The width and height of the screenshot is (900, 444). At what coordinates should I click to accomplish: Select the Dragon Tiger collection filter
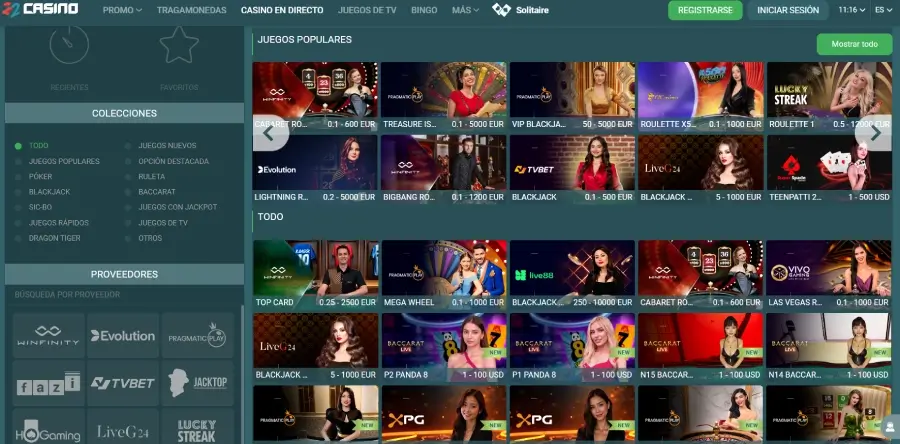point(55,238)
